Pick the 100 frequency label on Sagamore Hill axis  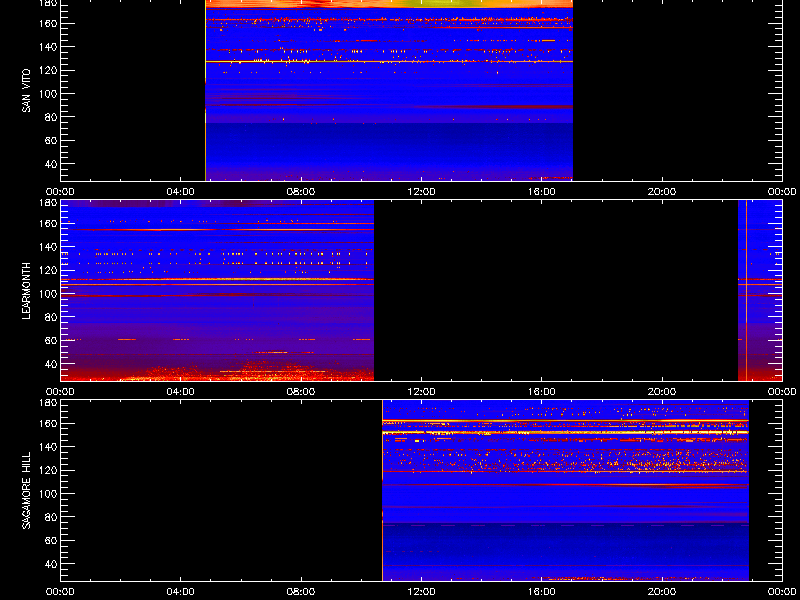pyautogui.click(x=49, y=494)
